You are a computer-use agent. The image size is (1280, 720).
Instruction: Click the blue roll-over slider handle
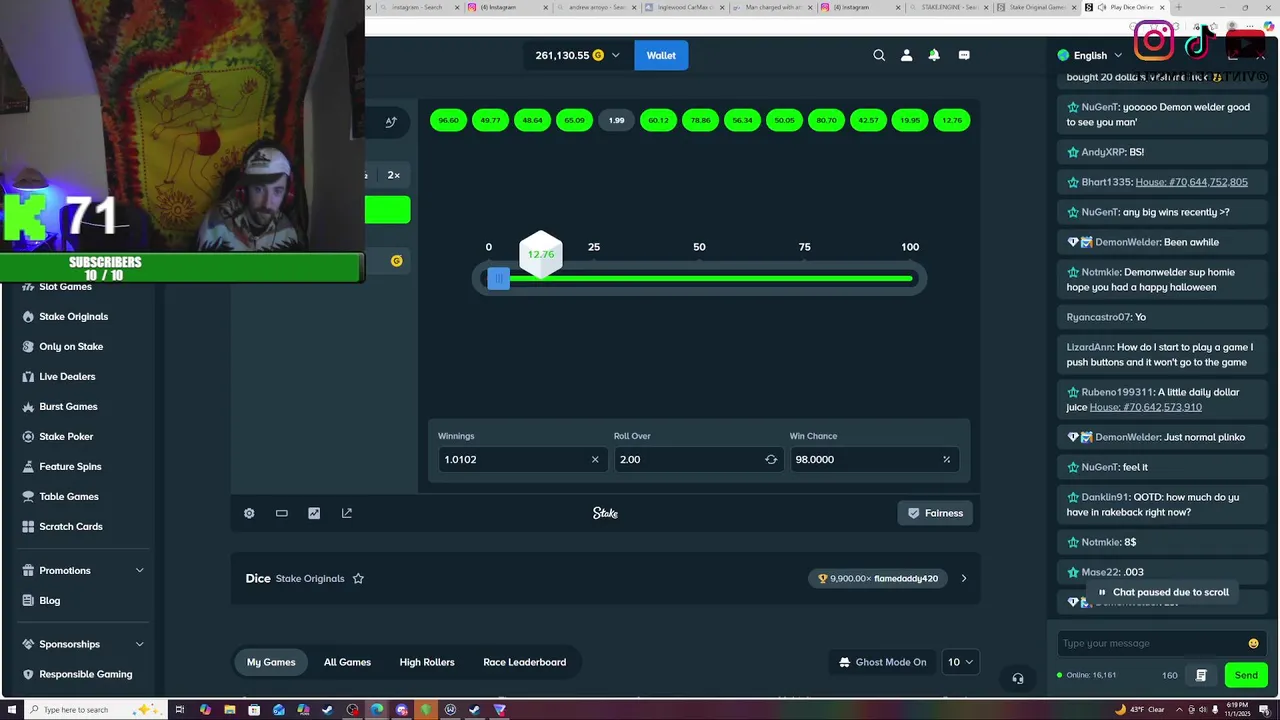[x=498, y=279]
